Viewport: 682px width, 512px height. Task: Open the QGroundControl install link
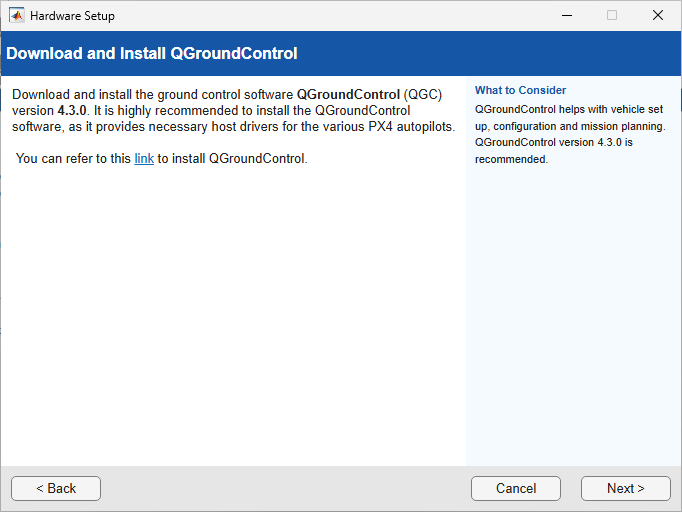(x=144, y=158)
